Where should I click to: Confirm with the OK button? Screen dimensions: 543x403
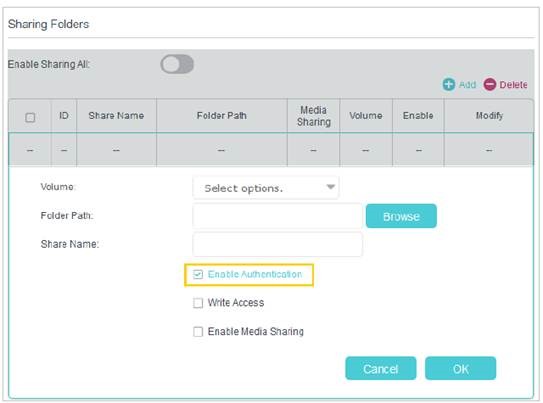pos(460,368)
